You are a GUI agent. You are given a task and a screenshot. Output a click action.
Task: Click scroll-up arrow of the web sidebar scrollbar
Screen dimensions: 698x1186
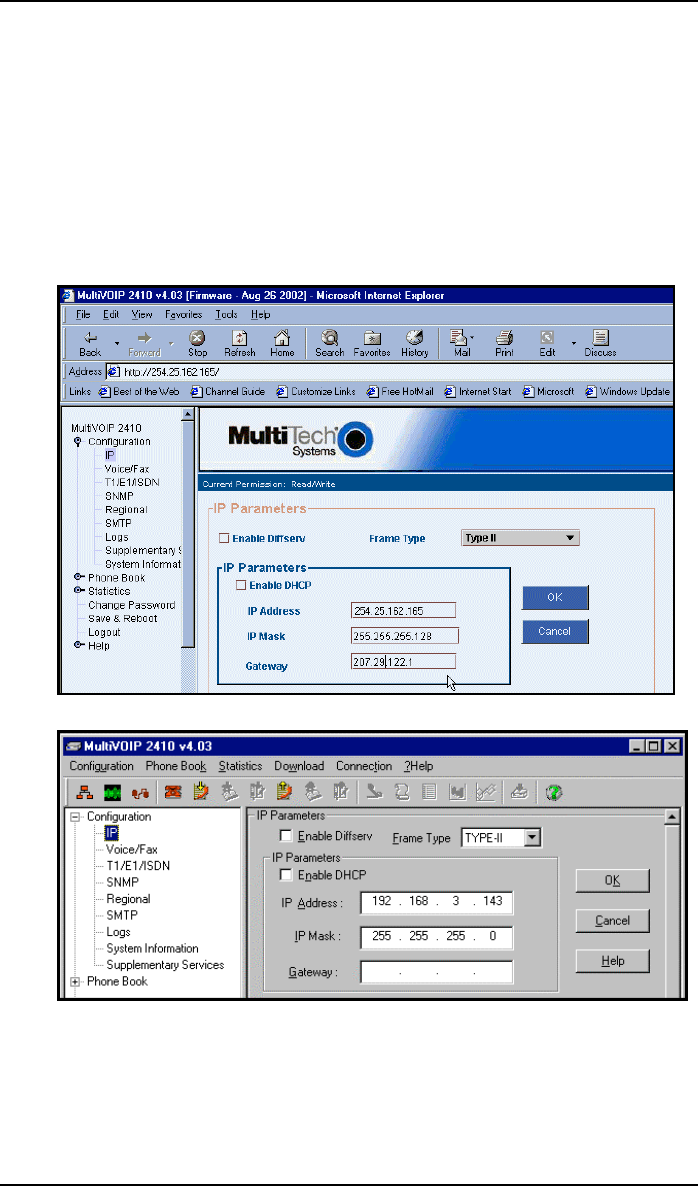[x=188, y=414]
